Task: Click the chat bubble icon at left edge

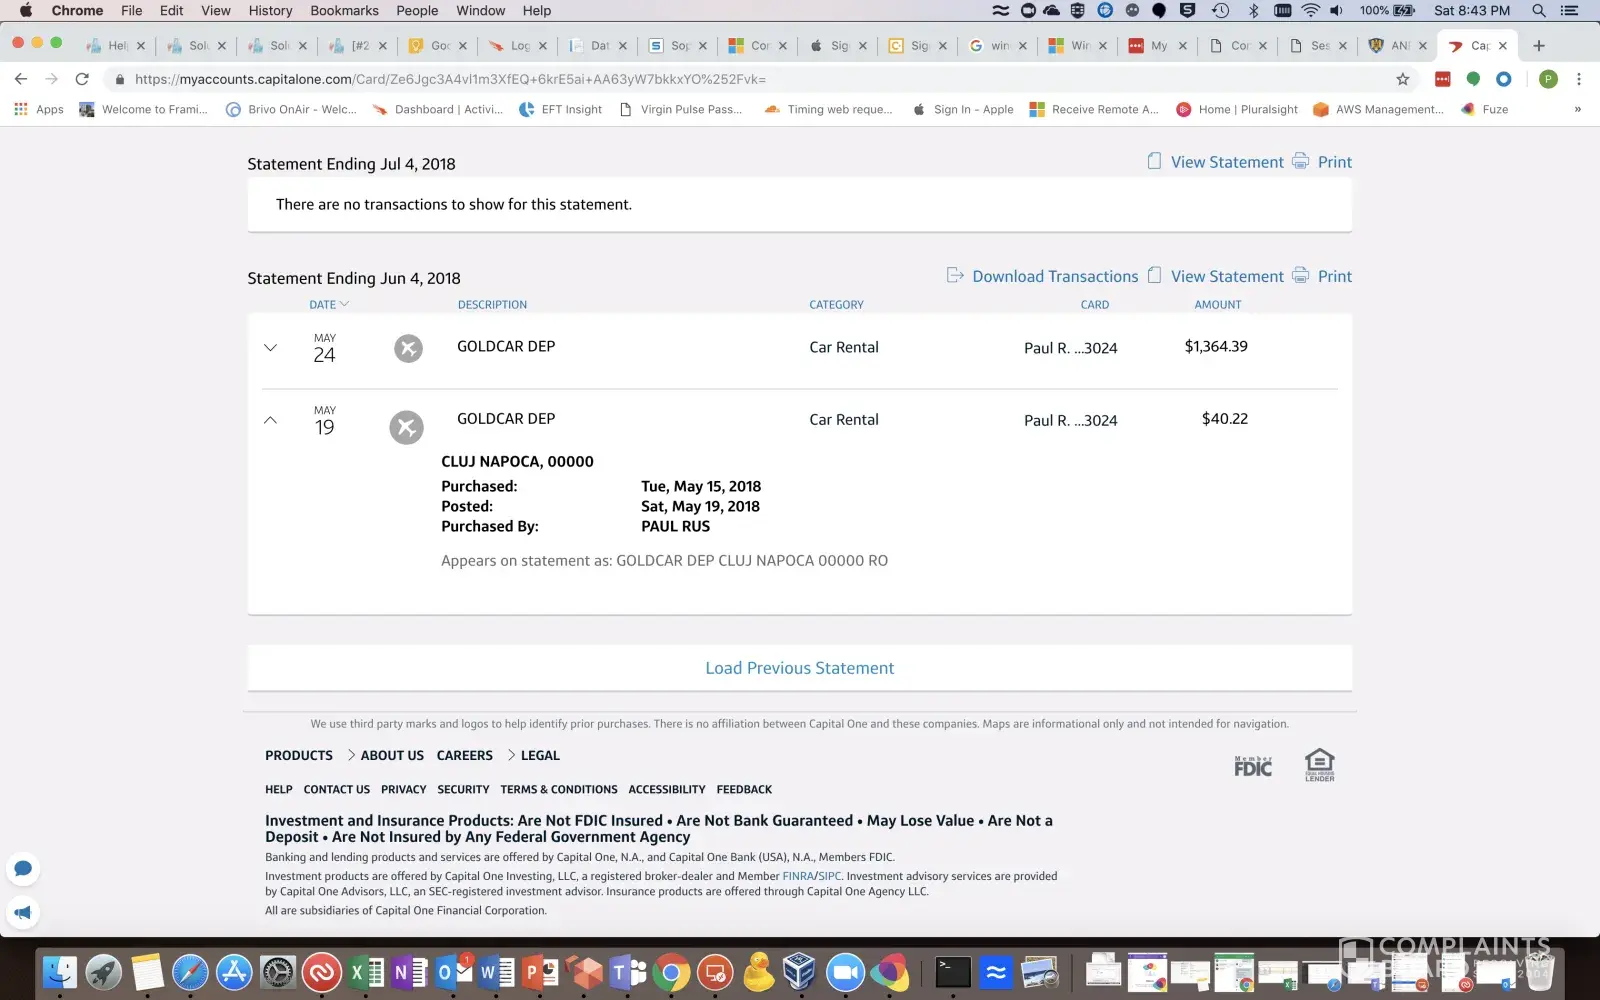Action: tap(23, 868)
